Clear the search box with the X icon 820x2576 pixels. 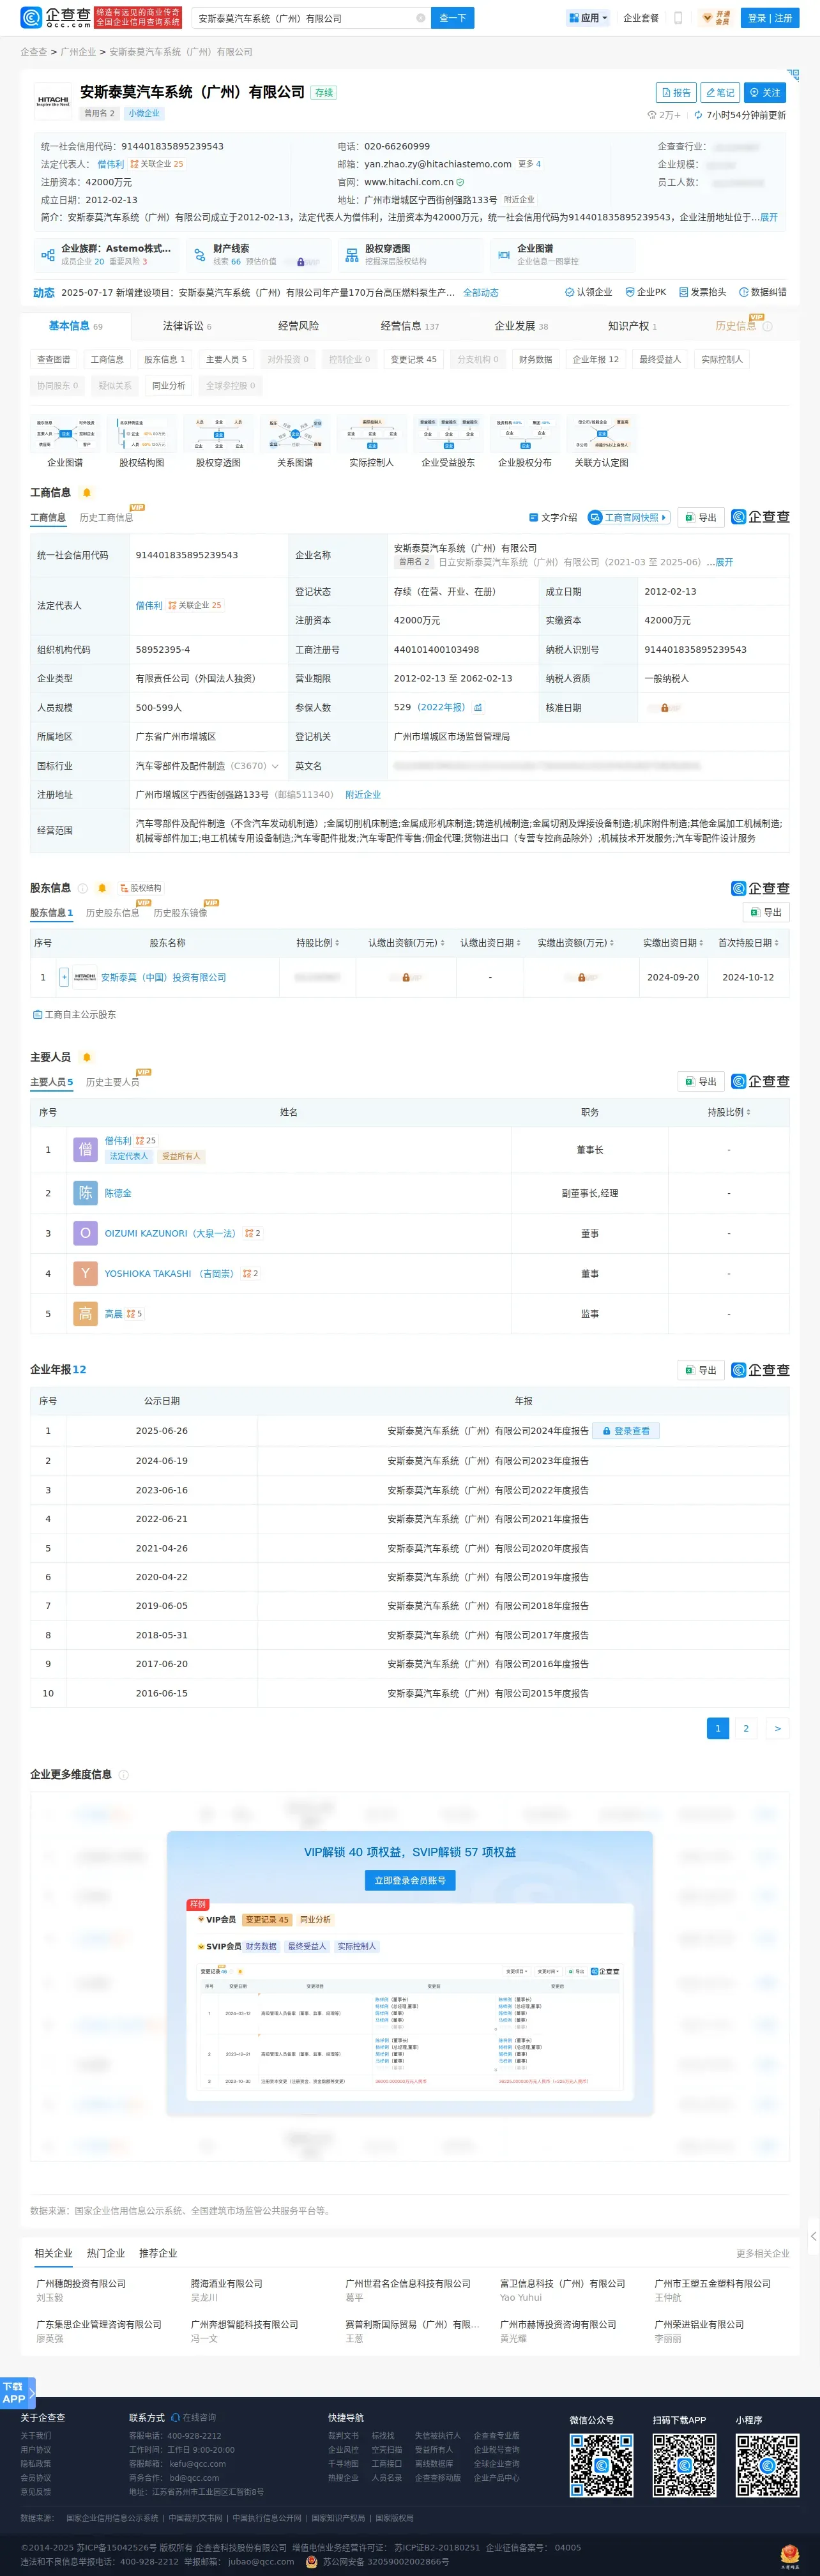pyautogui.click(x=420, y=18)
